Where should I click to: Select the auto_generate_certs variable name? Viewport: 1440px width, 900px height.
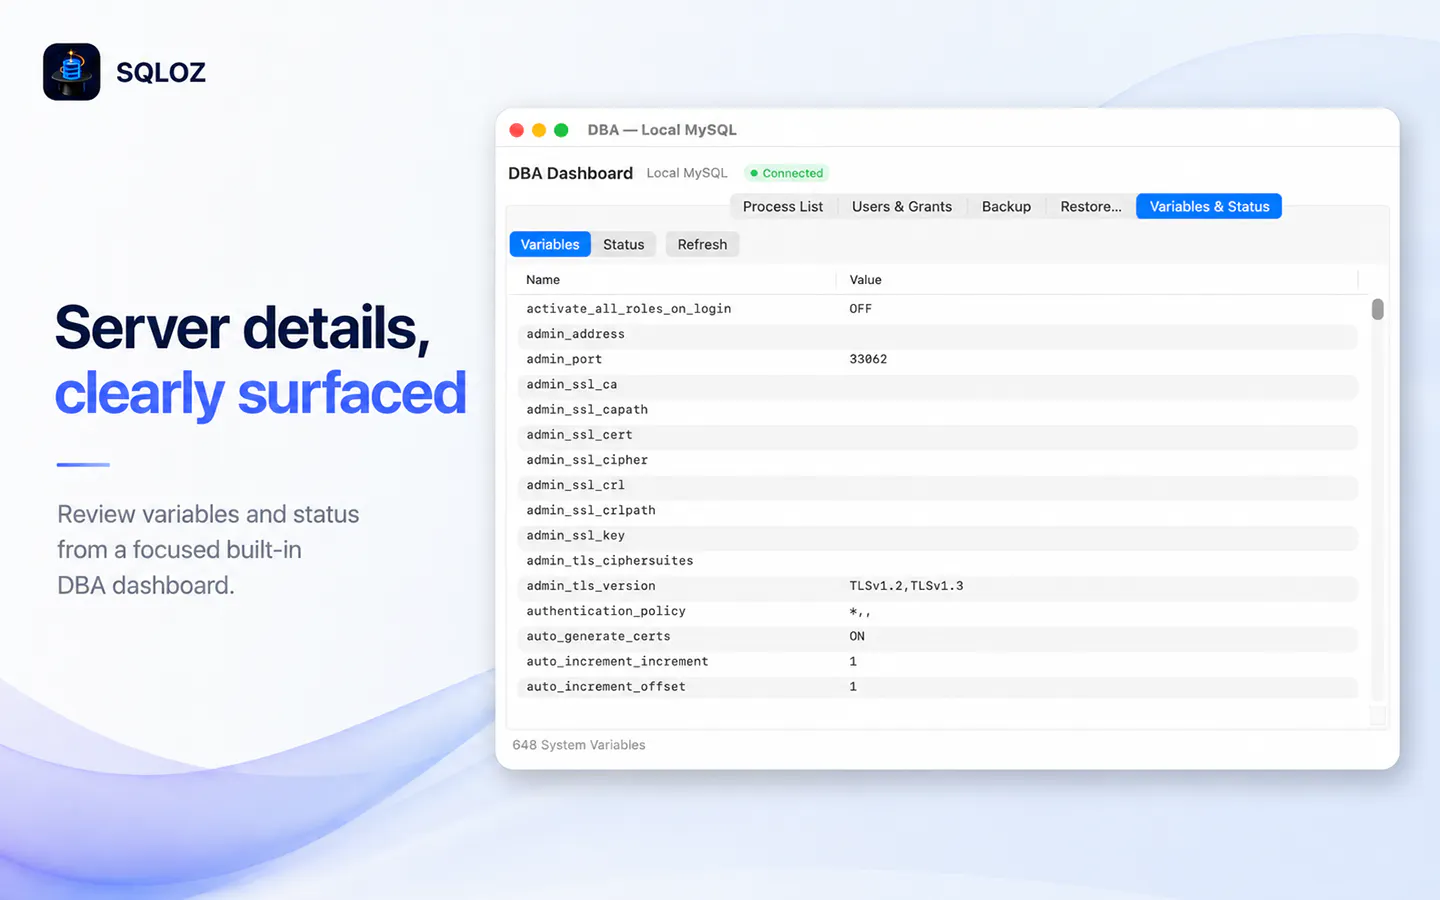point(598,636)
